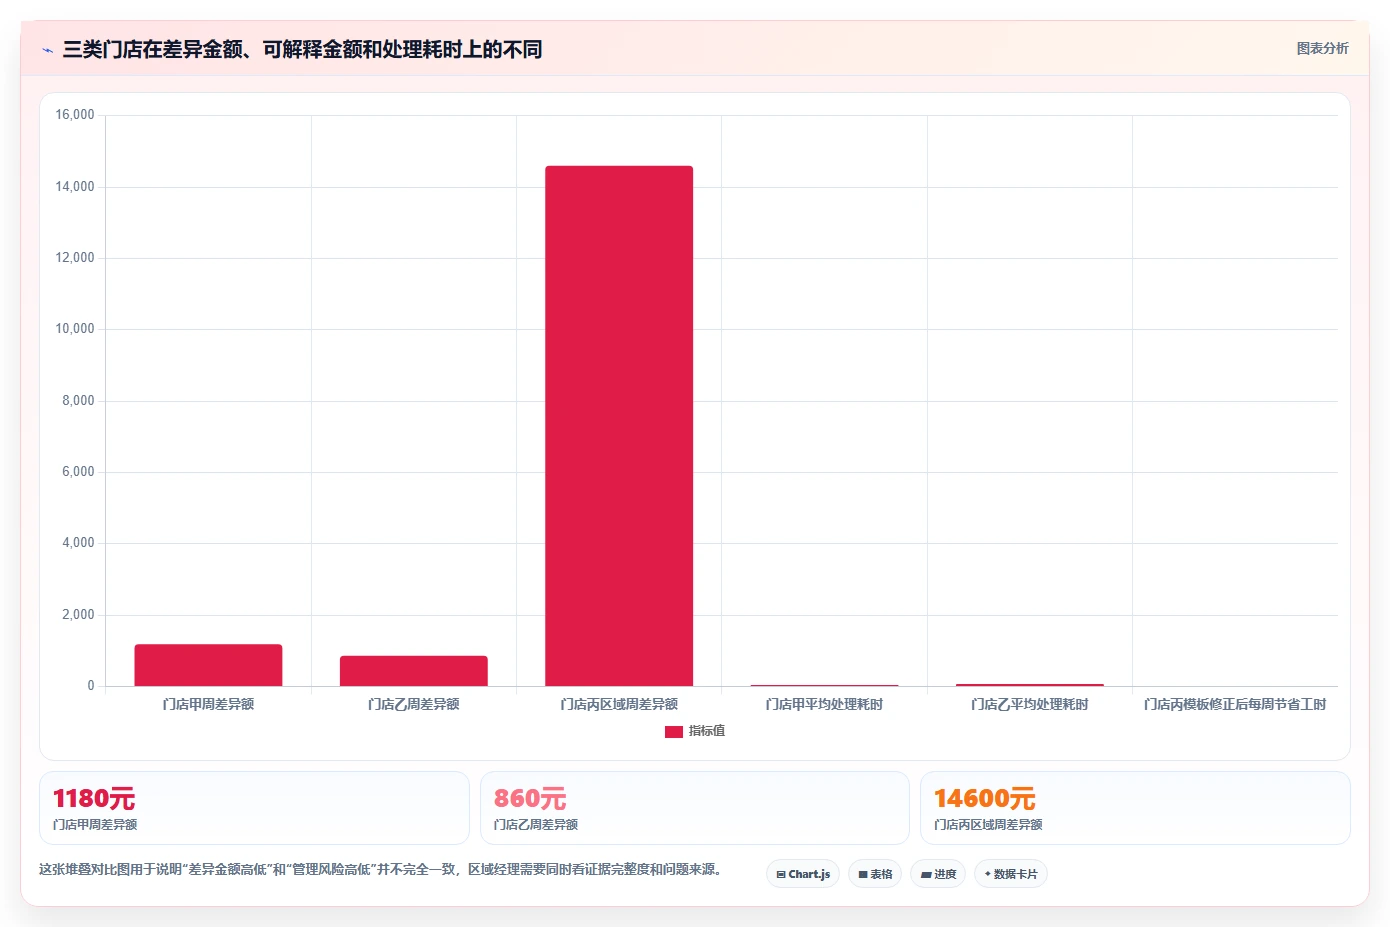Viewport: 1390px width, 927px height.
Task: Click the 图表分析 label in the header
Action: 1322,48
